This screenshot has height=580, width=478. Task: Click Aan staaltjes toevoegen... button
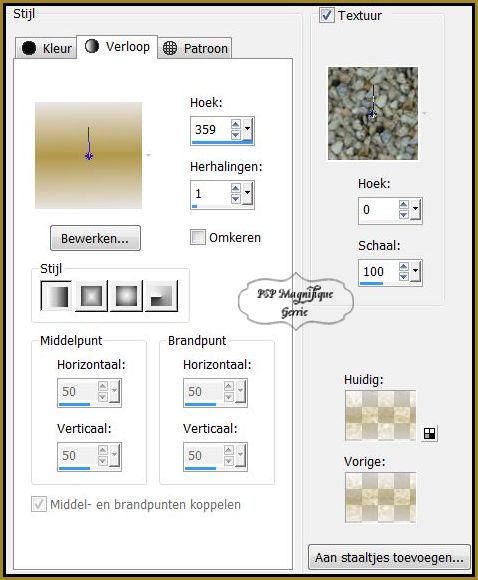click(x=389, y=557)
